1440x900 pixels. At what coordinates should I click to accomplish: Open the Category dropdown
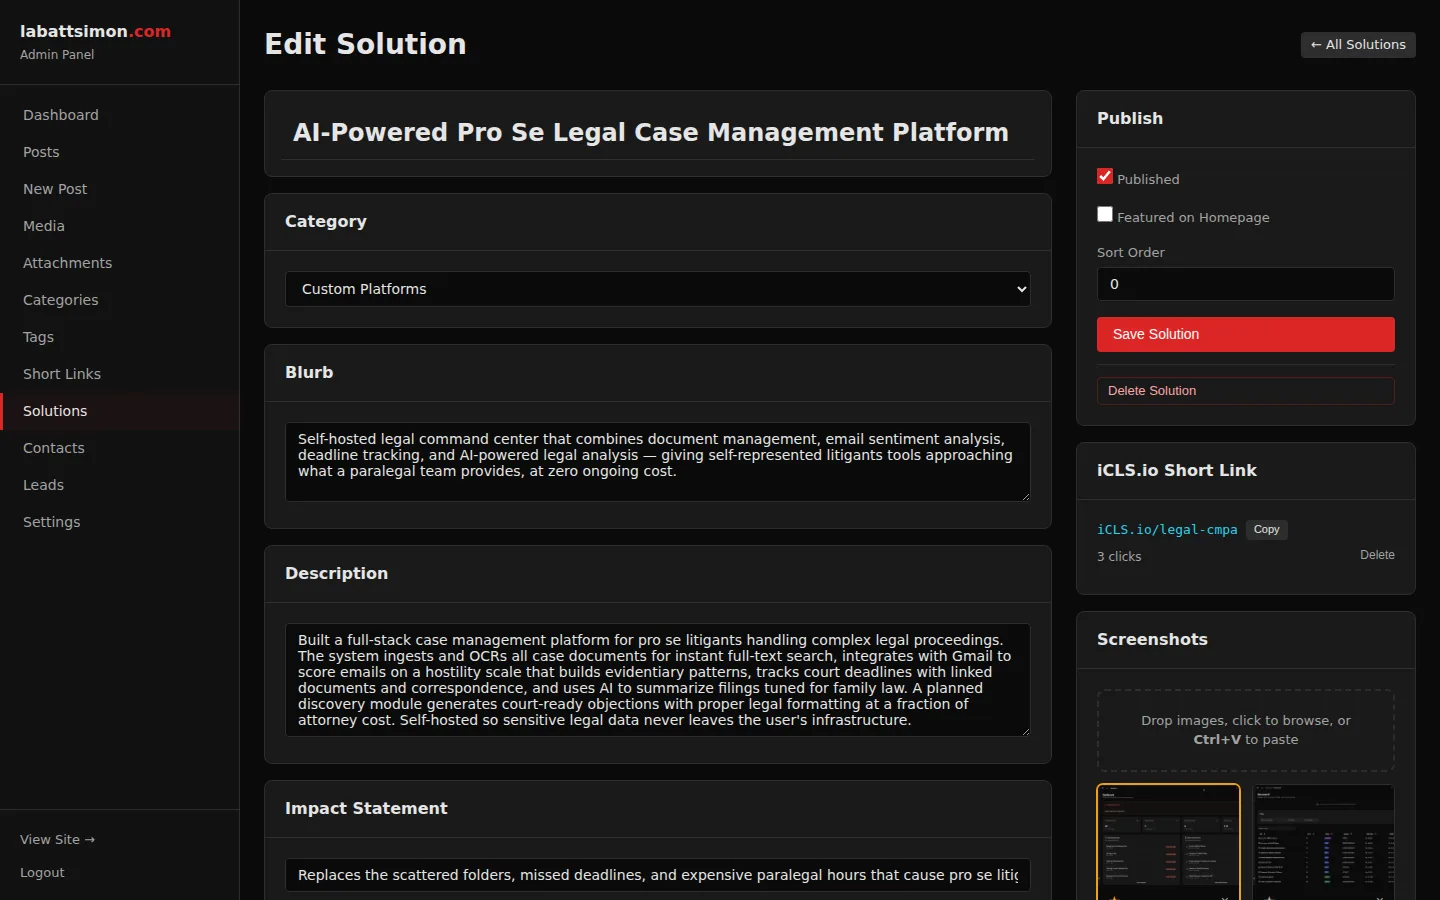pyautogui.click(x=657, y=289)
